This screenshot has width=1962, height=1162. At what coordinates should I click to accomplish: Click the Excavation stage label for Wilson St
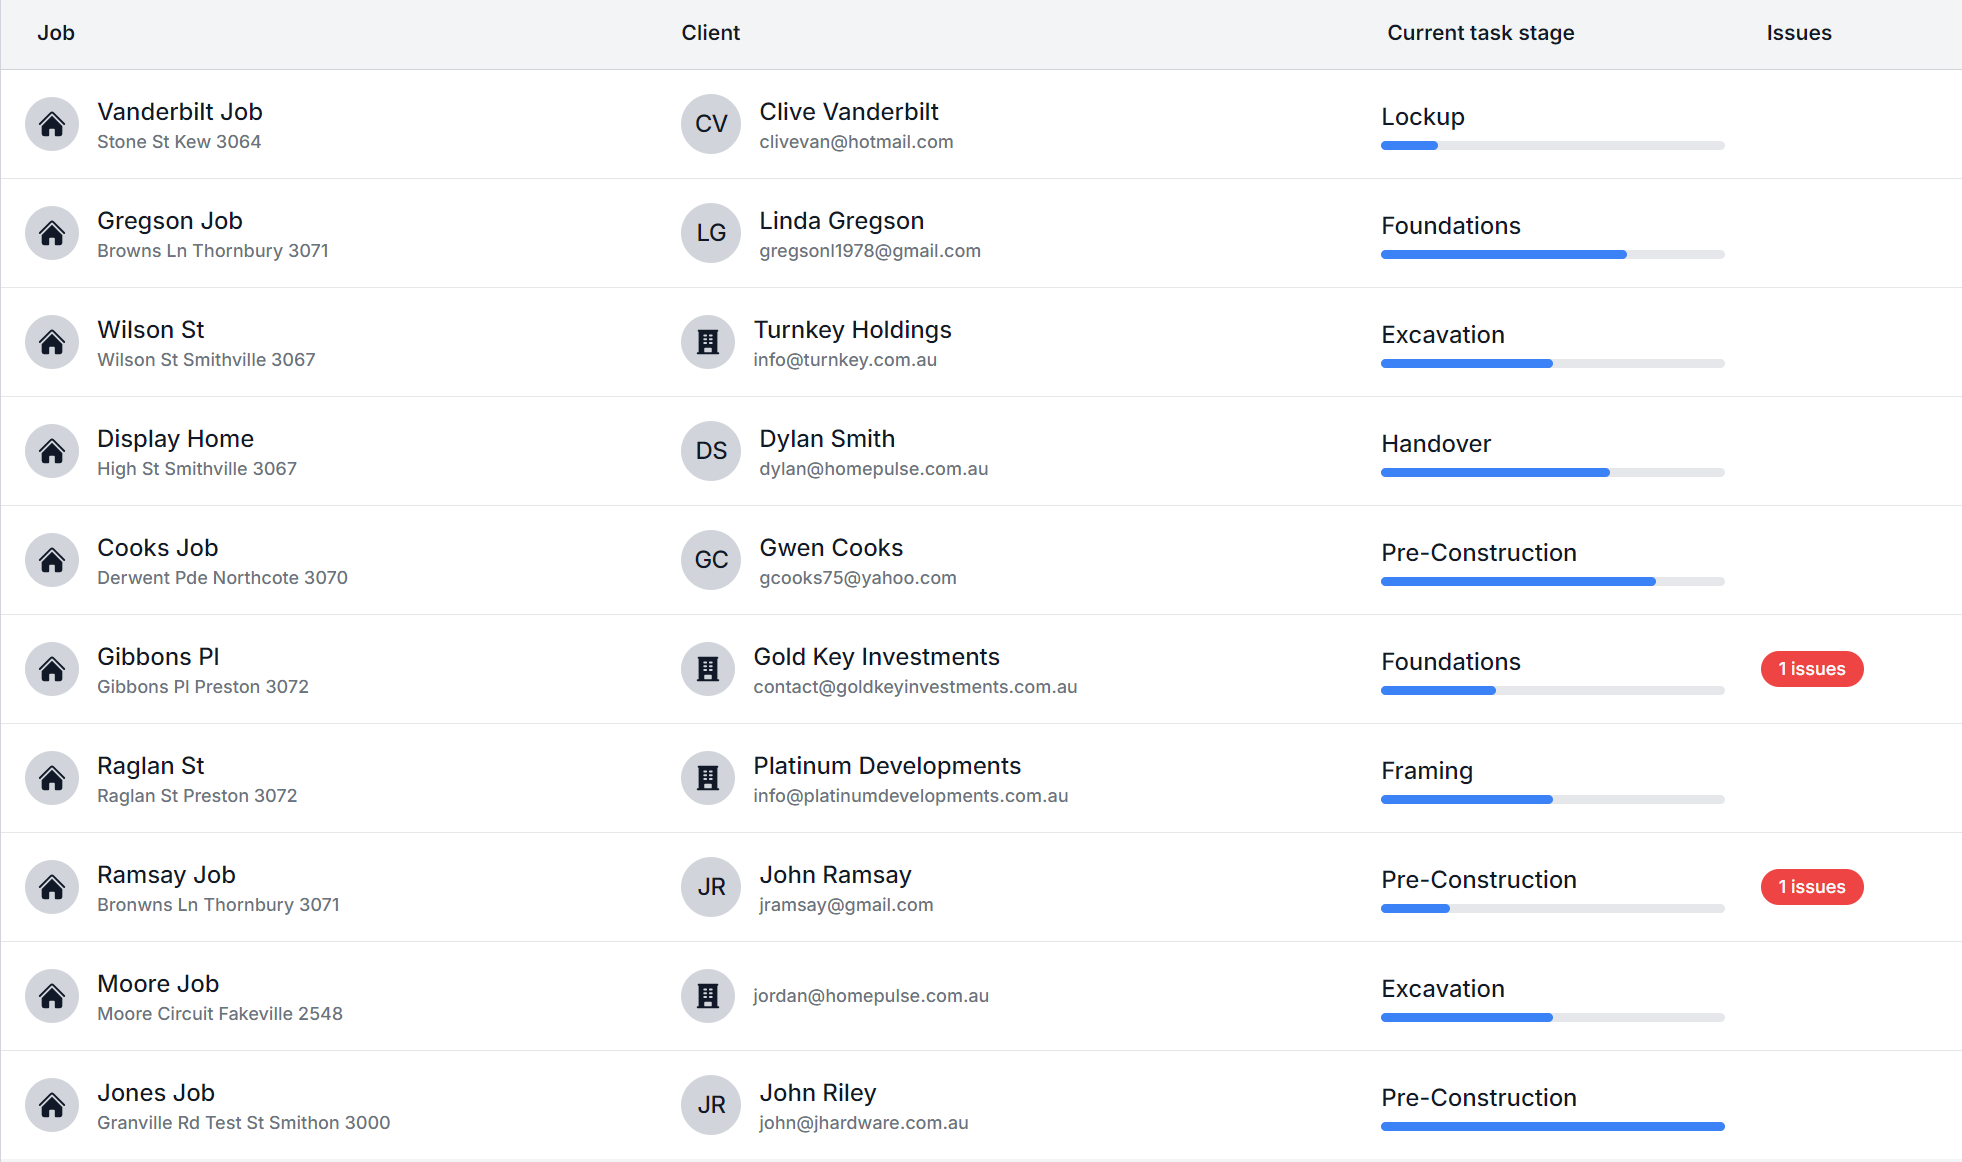[1443, 335]
